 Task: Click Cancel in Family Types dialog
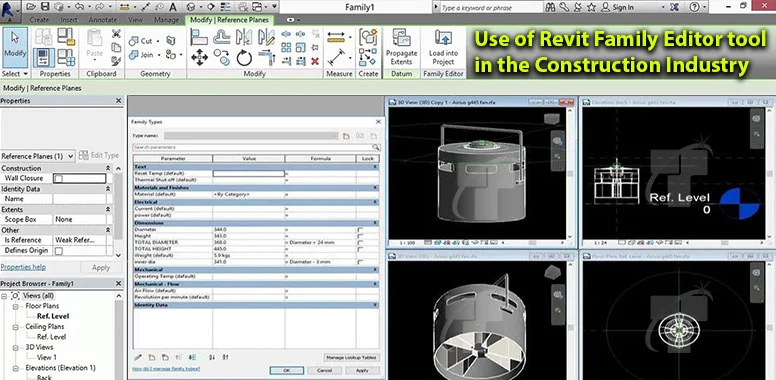click(x=324, y=370)
